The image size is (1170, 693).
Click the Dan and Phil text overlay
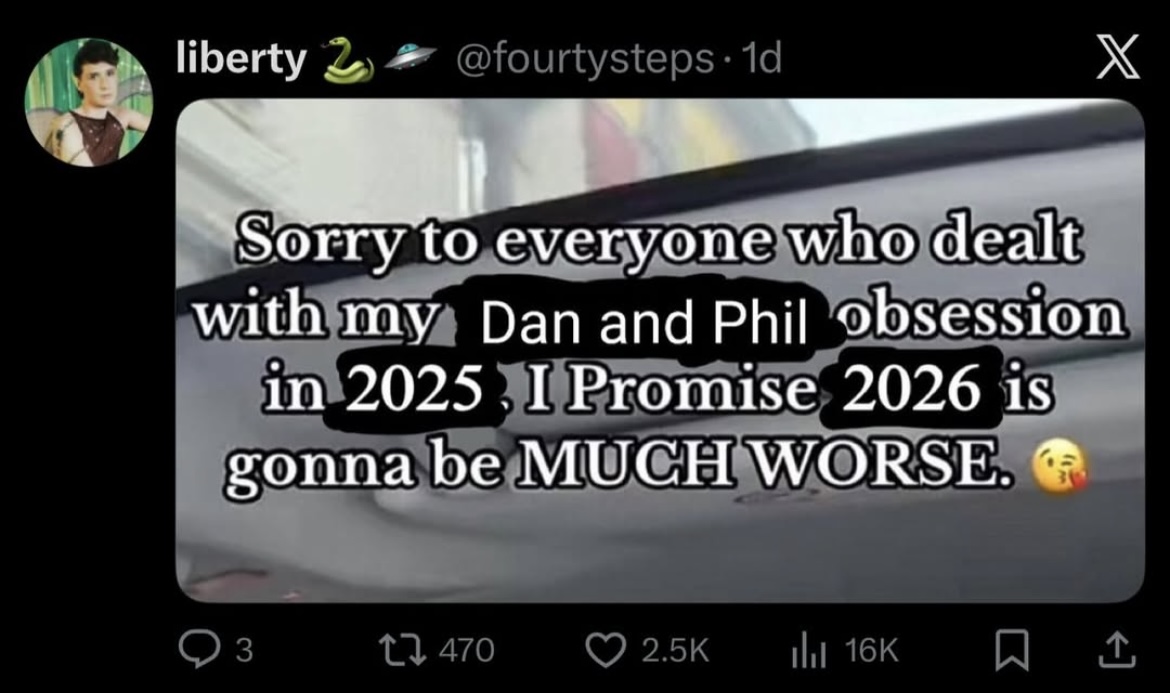(x=644, y=323)
